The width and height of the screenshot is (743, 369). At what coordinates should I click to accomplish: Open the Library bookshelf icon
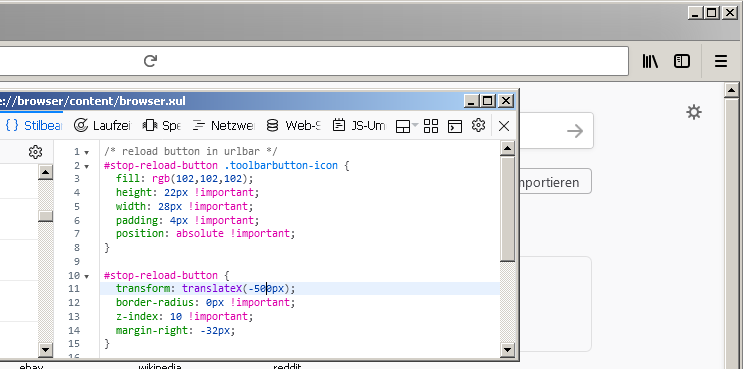(650, 61)
